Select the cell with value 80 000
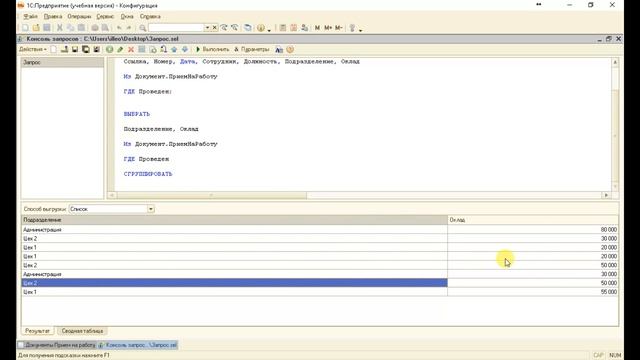640x360 pixels. 533,230
